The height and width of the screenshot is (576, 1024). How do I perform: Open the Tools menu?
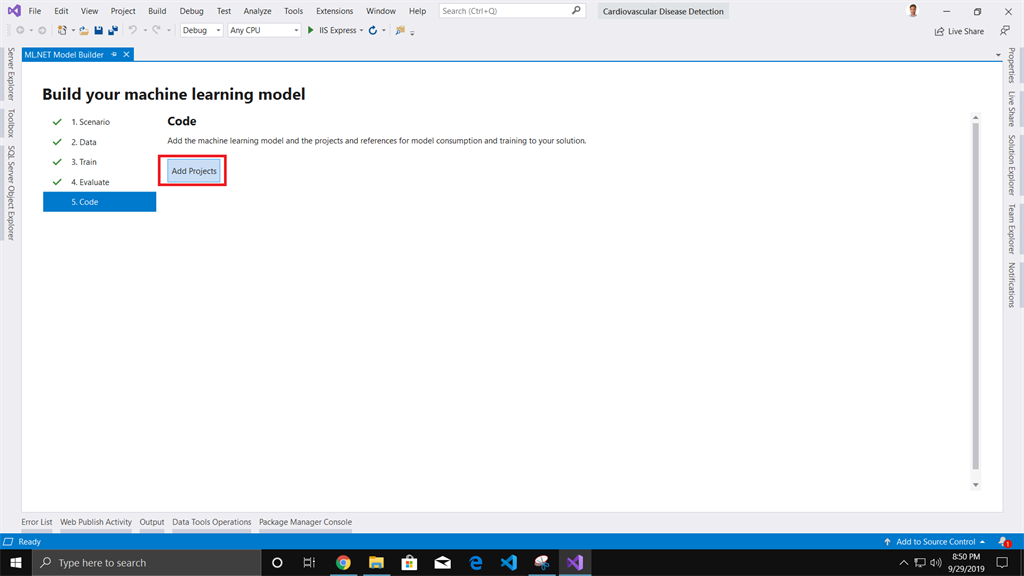pos(293,10)
